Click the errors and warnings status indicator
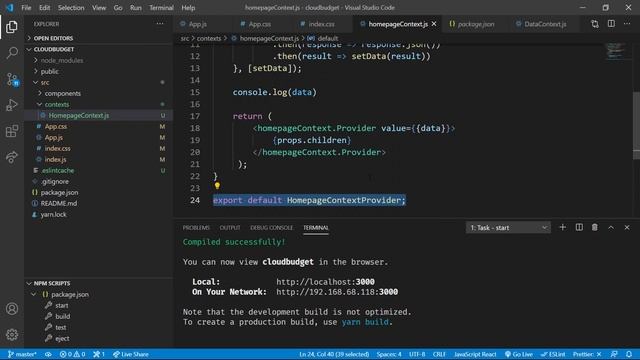 72,354
